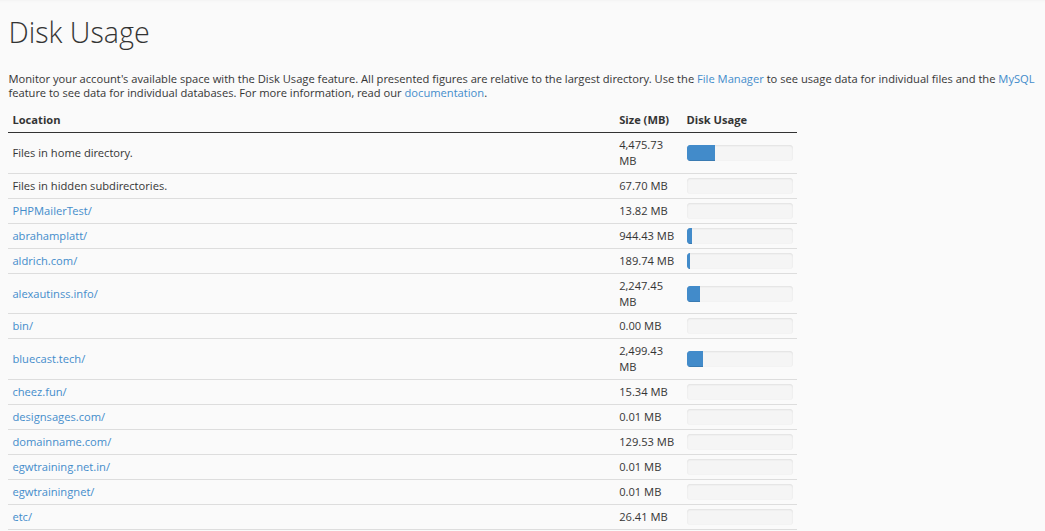Click the bluecast.tech usage bar
Viewport: 1045px width, 531px height.
[x=740, y=359]
